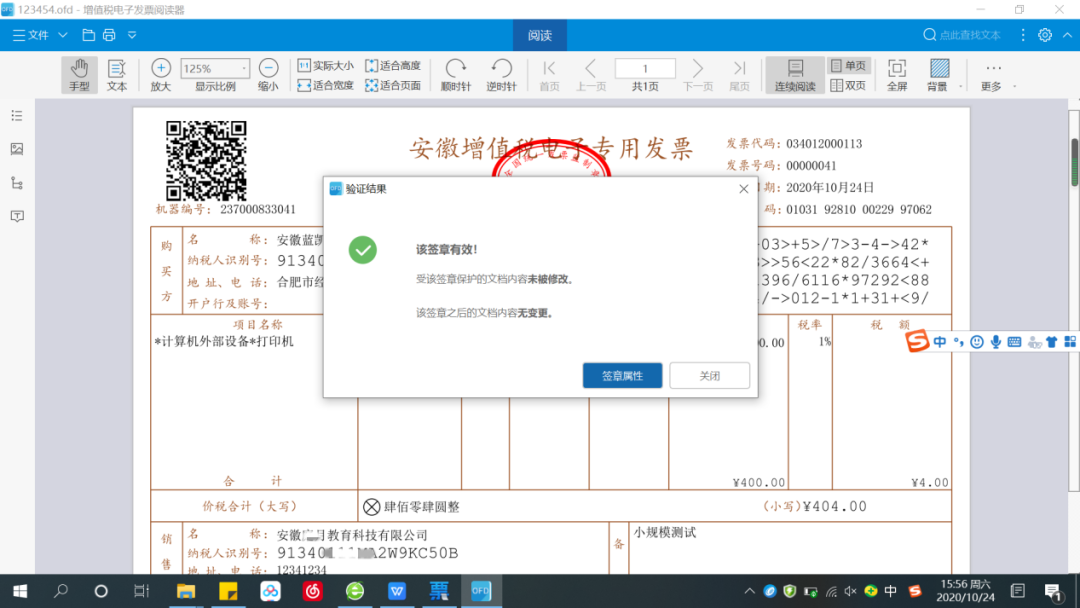This screenshot has width=1080, height=608.
Task: Expand the quick access toolbar dropdown
Action: pyautogui.click(x=132, y=35)
